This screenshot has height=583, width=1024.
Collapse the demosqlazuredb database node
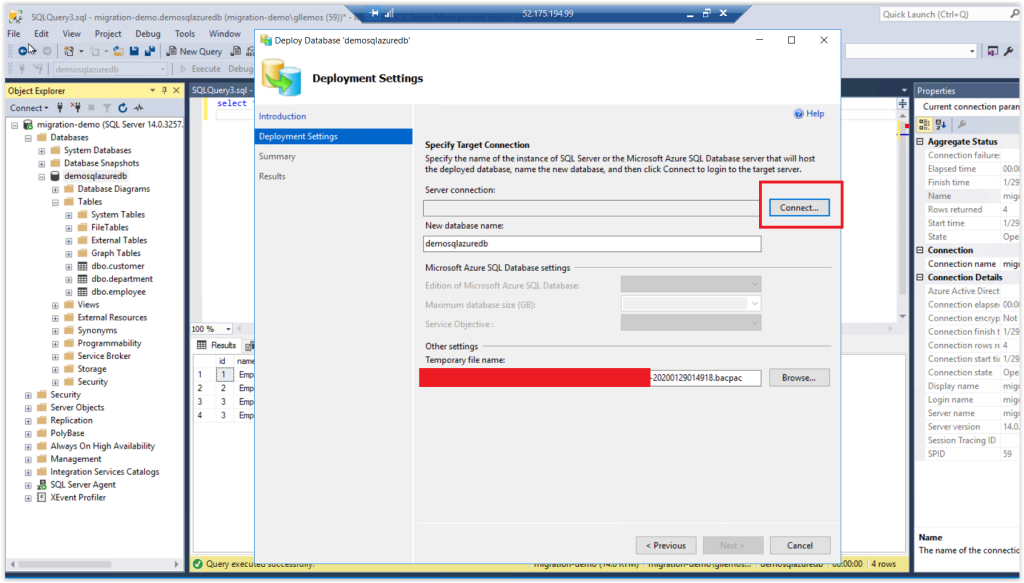point(42,176)
